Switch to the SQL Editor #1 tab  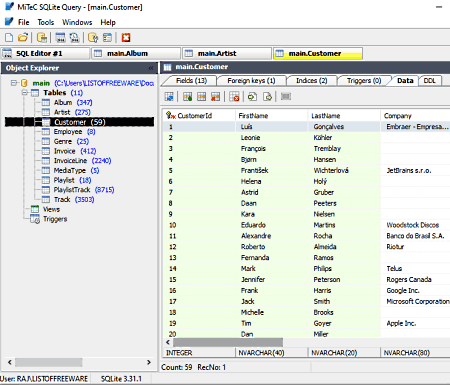pyautogui.click(x=45, y=53)
